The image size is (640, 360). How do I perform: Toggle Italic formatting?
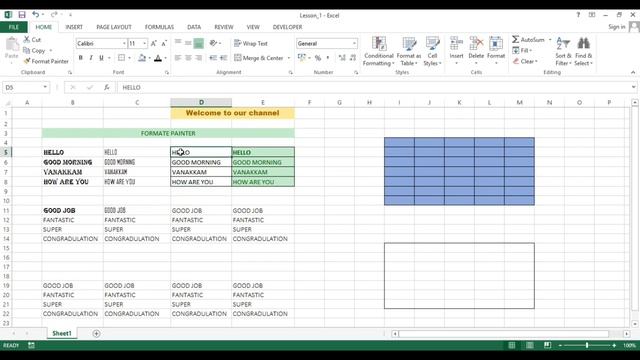click(91, 58)
